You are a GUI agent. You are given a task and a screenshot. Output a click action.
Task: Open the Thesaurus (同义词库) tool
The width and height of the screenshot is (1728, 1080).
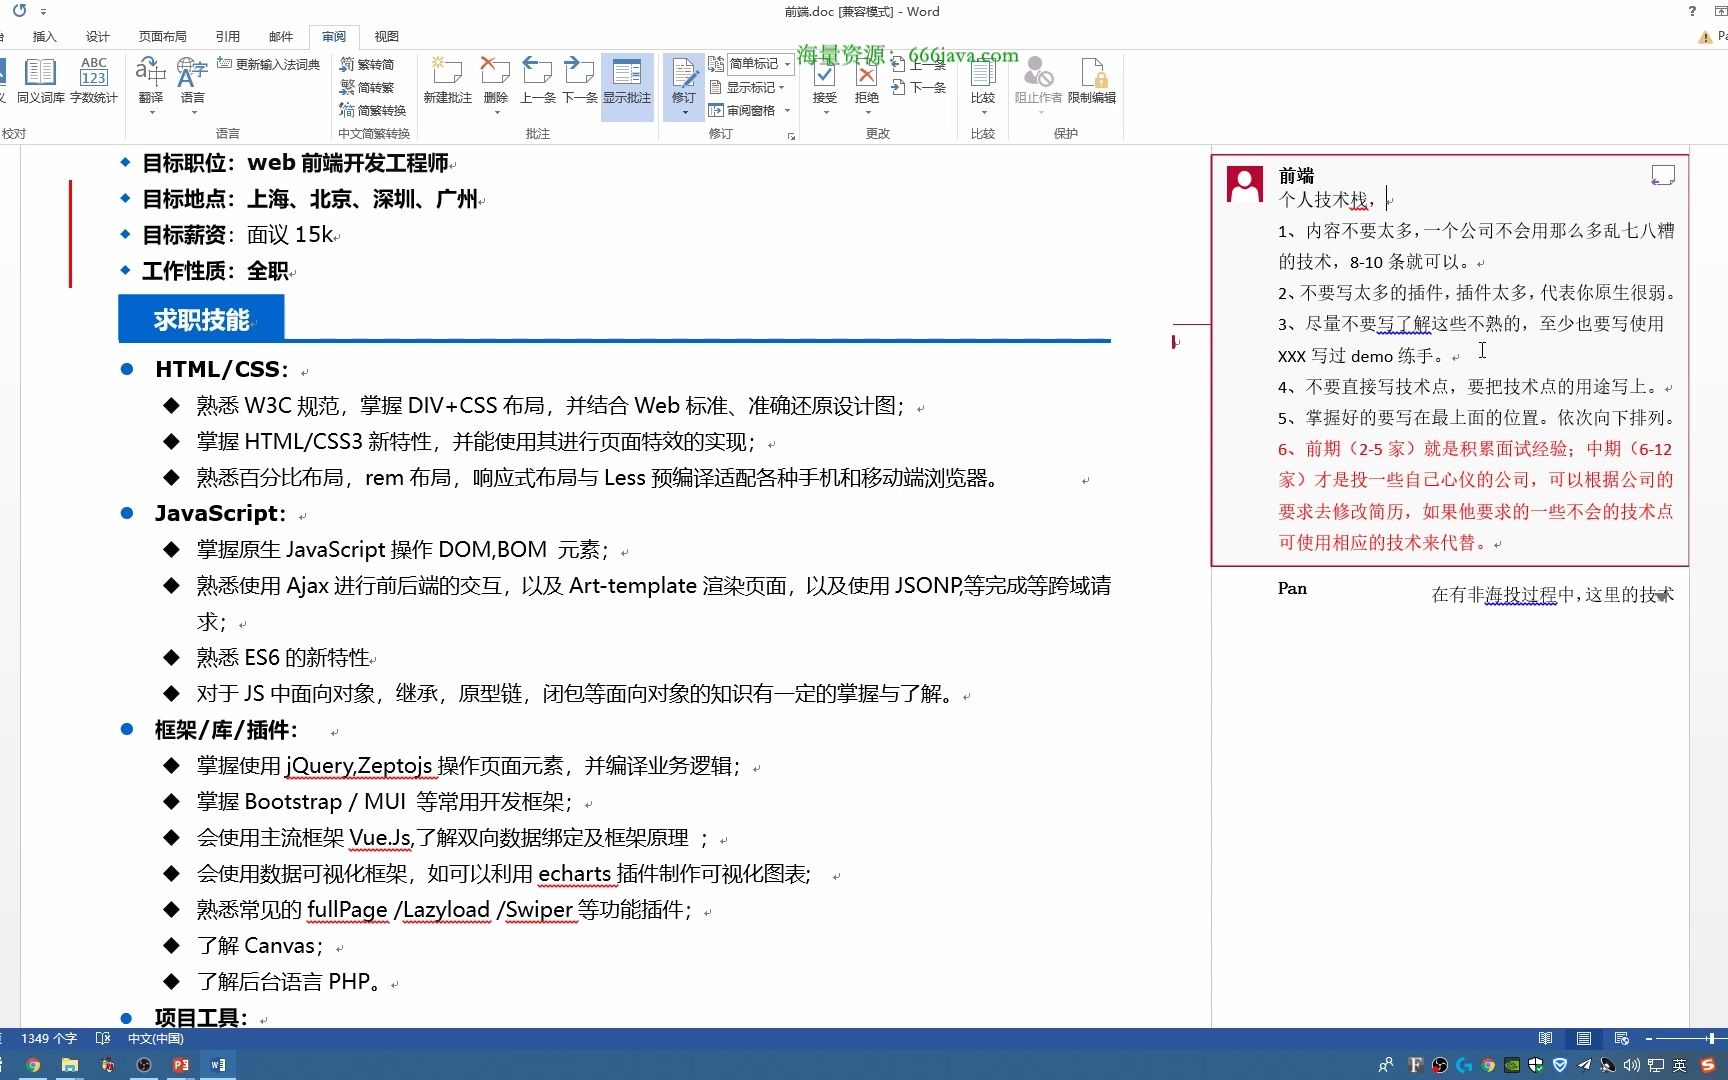tap(40, 80)
